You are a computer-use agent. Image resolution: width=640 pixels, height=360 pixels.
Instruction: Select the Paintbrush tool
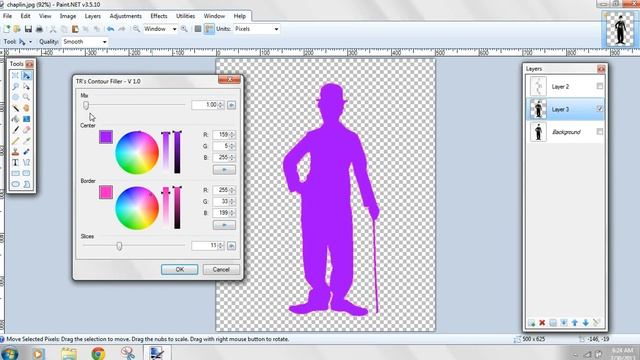tap(16, 130)
